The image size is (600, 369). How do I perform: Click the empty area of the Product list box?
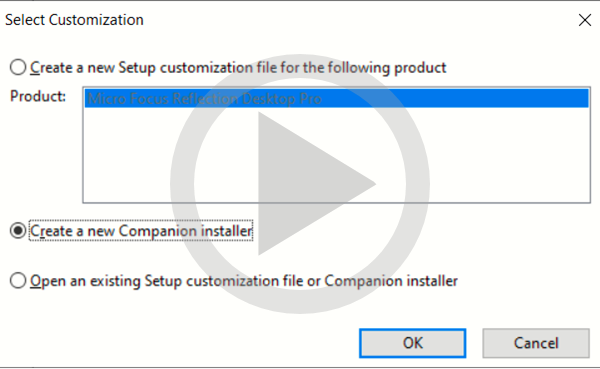point(336,155)
